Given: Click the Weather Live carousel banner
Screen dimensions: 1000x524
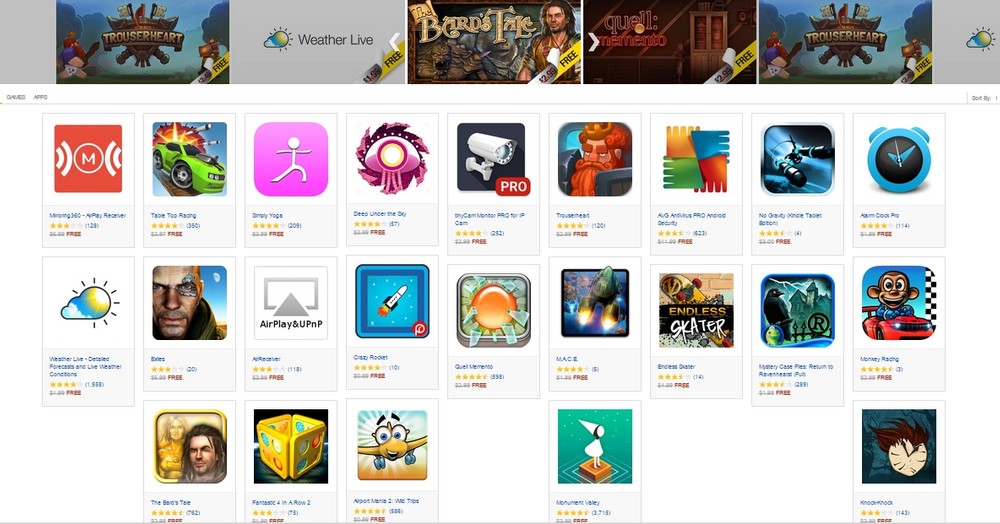Looking at the screenshot, I should coord(318,41).
